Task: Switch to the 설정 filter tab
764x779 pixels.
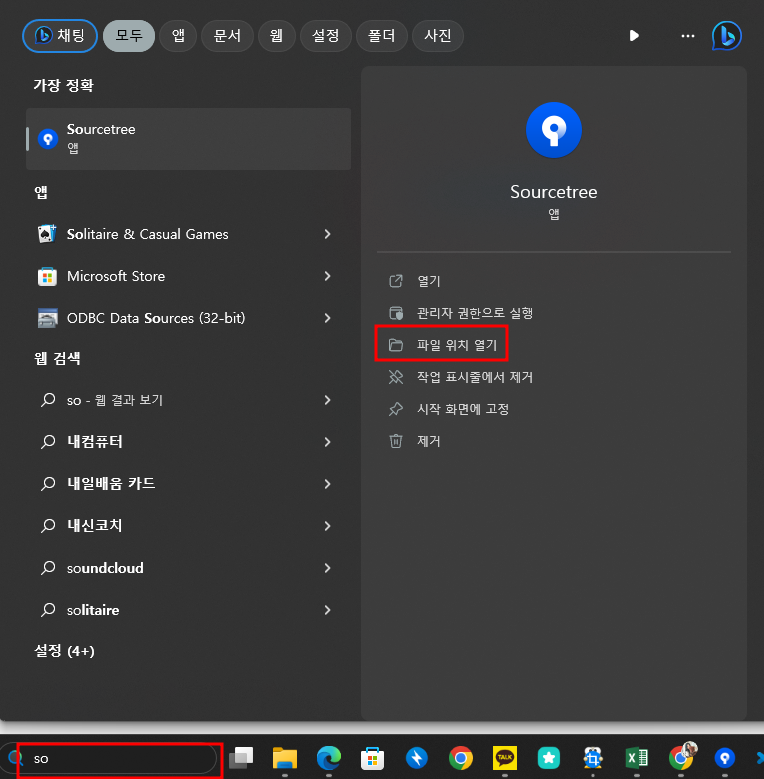Action: tap(325, 36)
